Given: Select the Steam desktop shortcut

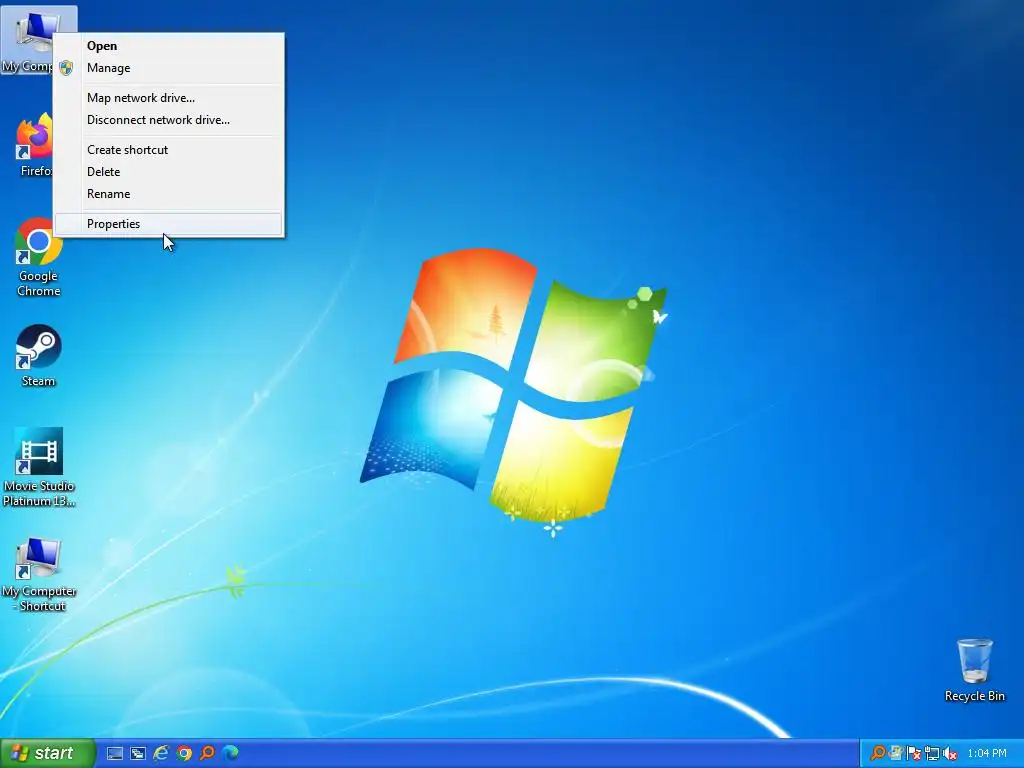Looking at the screenshot, I should click(39, 356).
